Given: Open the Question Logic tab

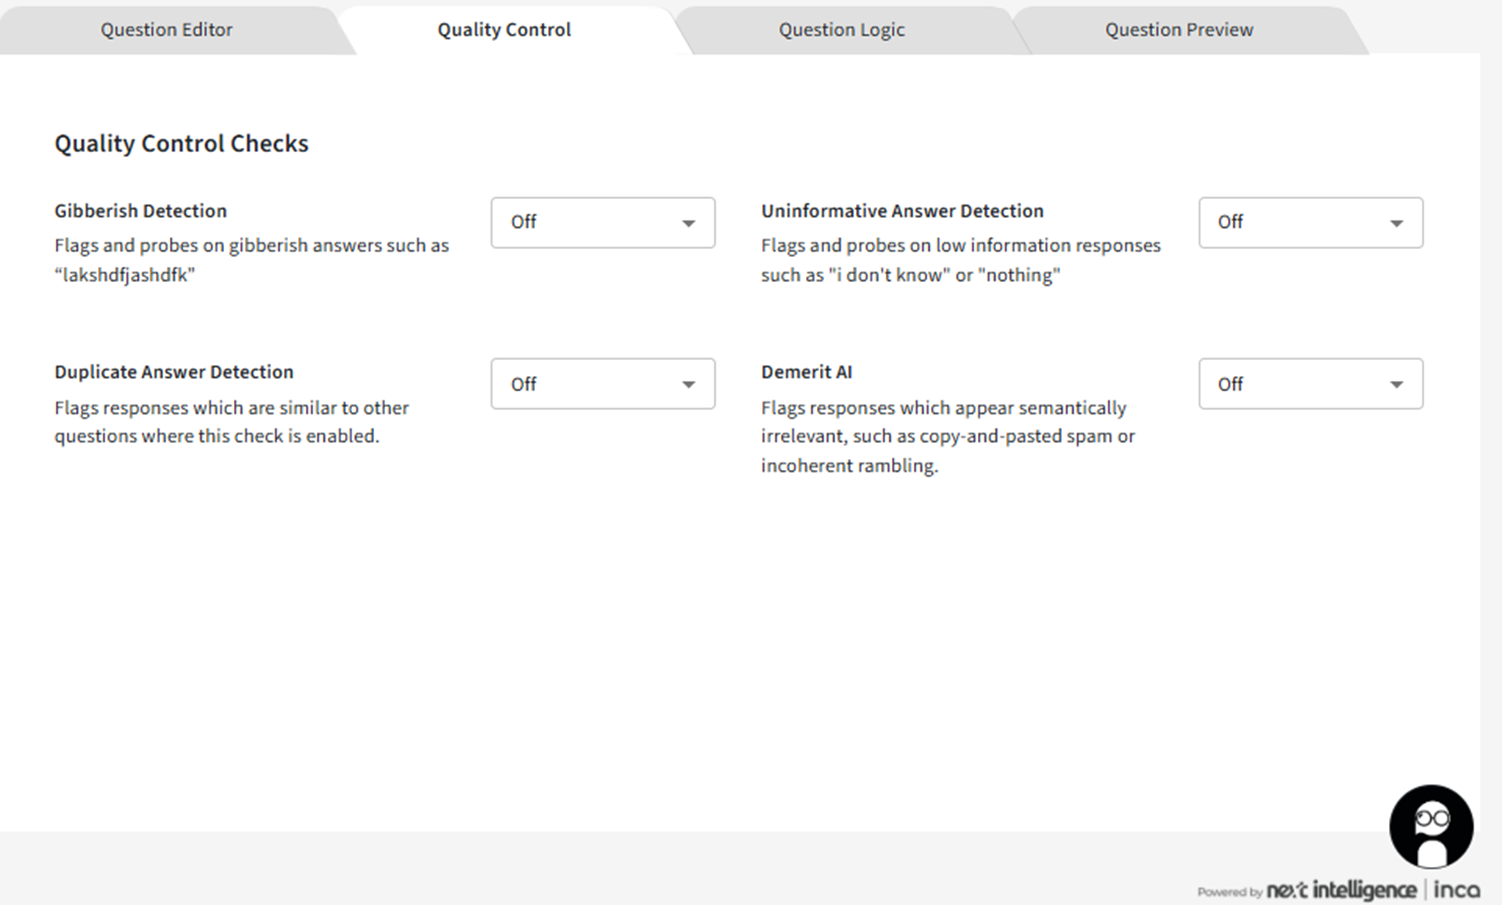Looking at the screenshot, I should (841, 30).
